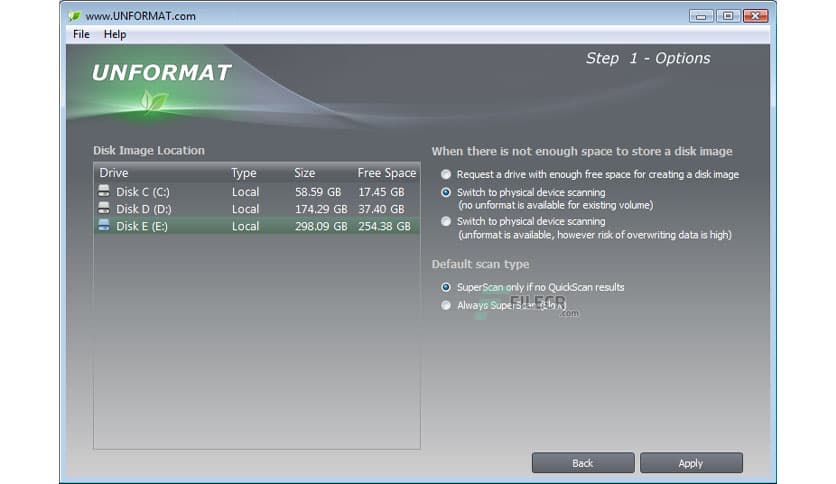Sort by the Type column header
Screen dimensions: 836x484
click(244, 173)
